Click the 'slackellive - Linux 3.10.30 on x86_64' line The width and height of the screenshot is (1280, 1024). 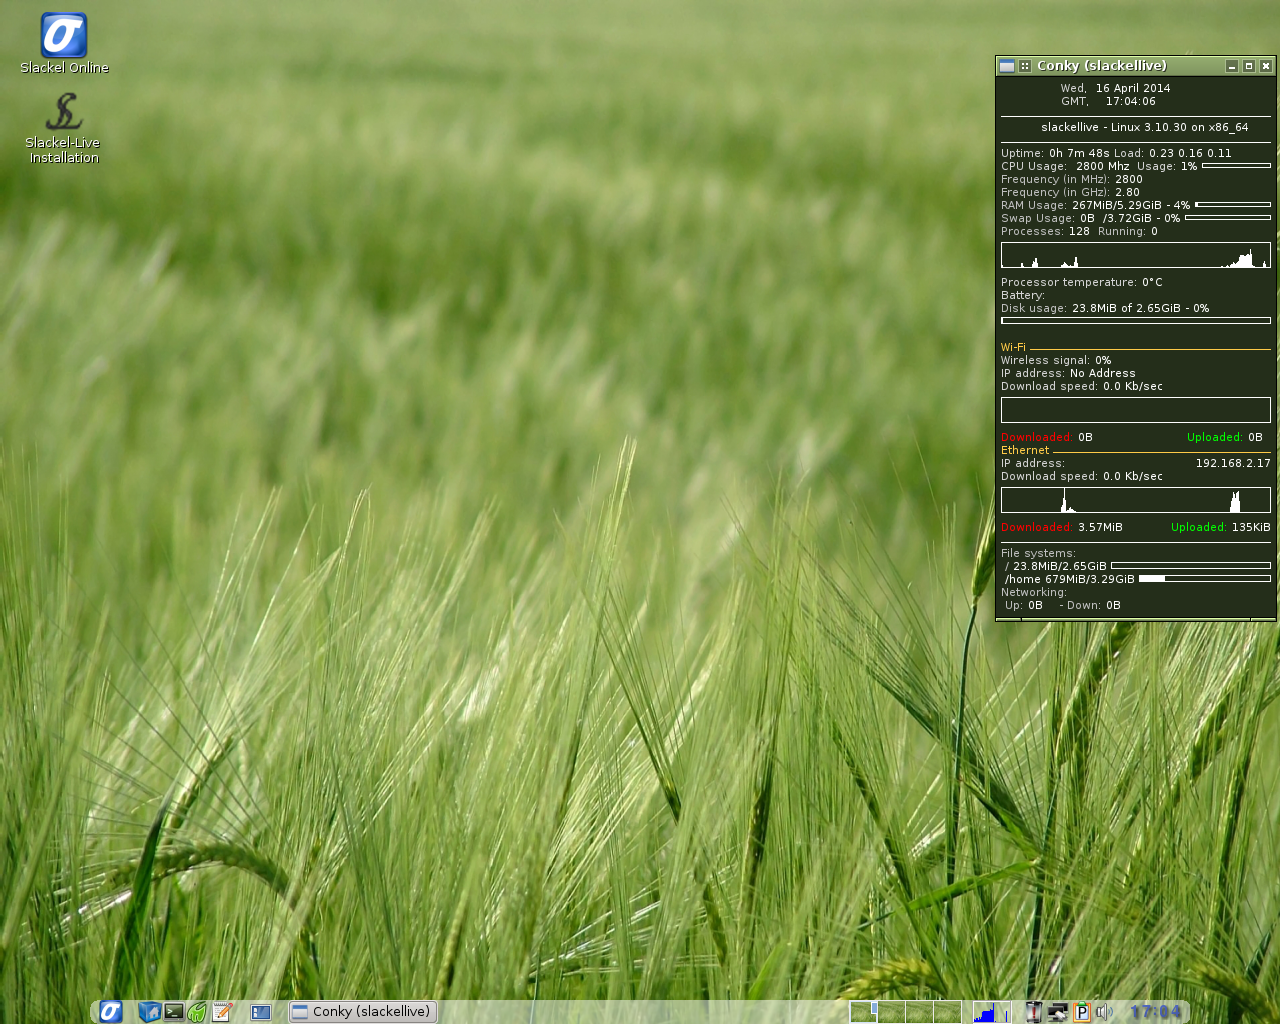point(1145,127)
